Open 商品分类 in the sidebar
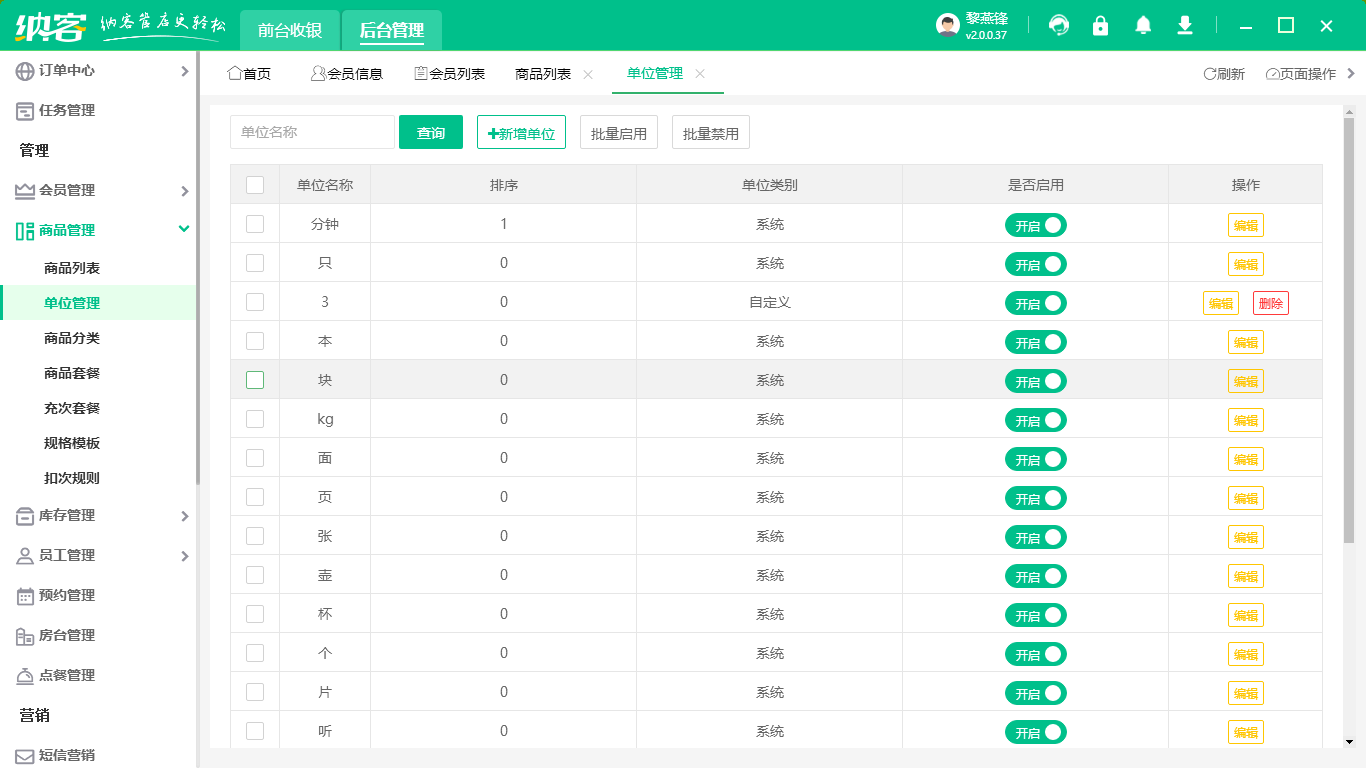This screenshot has width=1366, height=768. pos(72,338)
